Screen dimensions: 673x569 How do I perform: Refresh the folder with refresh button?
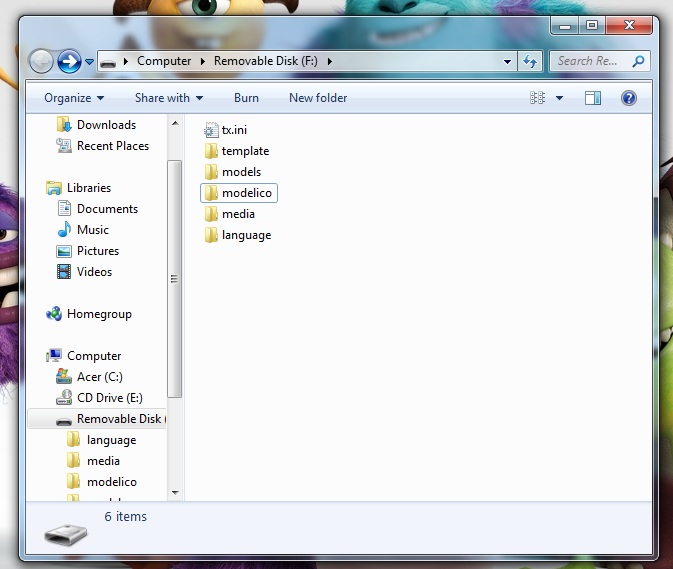[x=530, y=61]
